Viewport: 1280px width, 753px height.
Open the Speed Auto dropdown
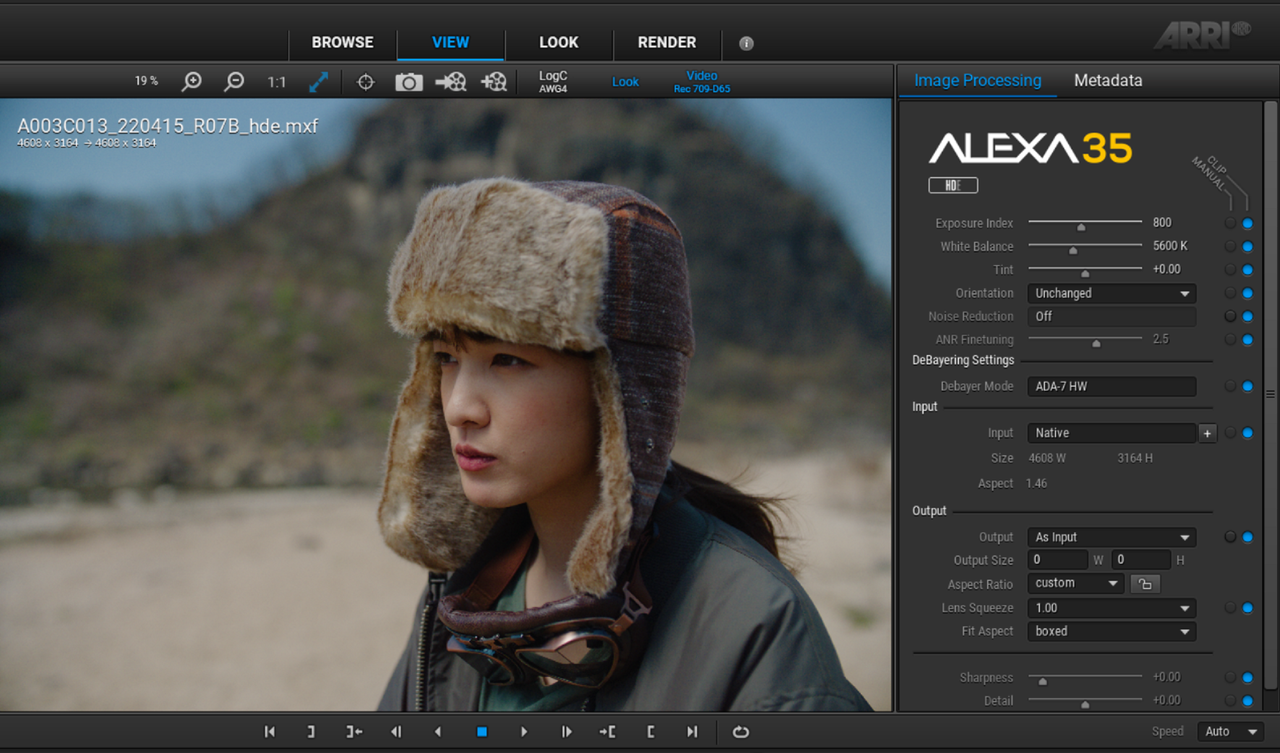(1230, 732)
